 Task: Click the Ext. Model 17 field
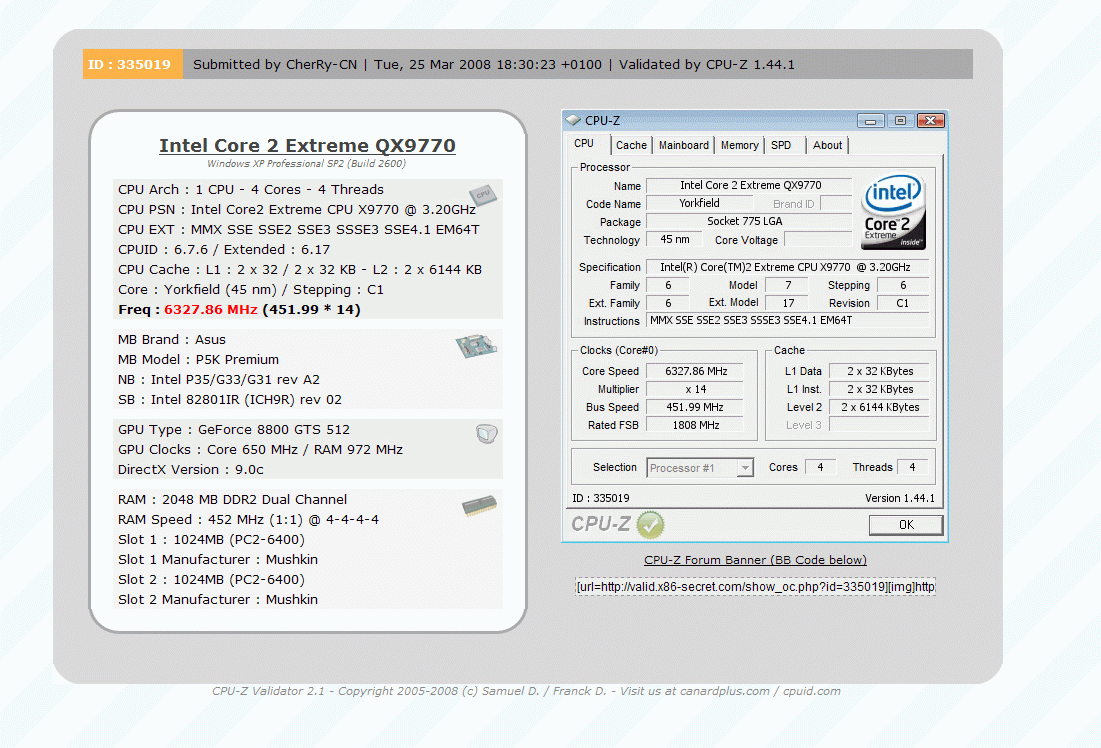(x=789, y=303)
